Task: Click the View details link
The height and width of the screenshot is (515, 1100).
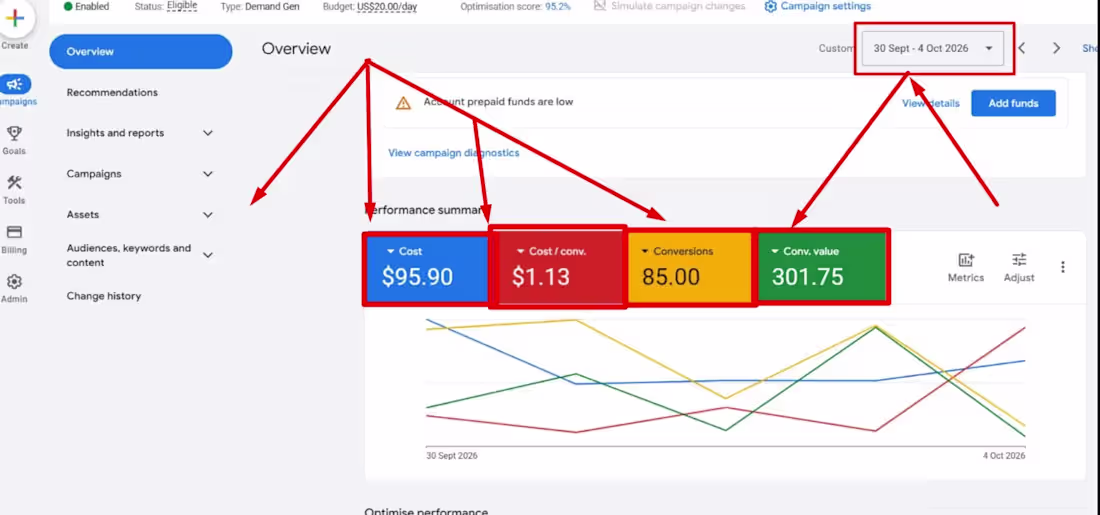Action: [930, 103]
